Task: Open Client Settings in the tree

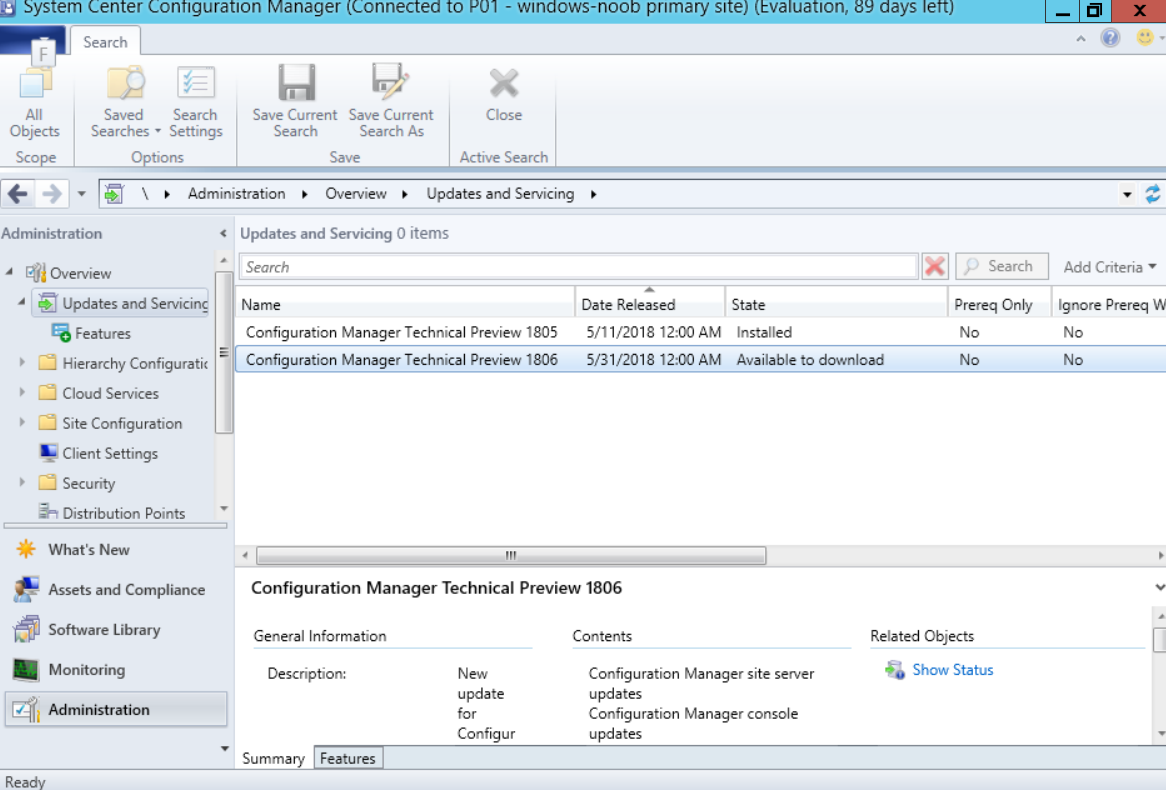Action: click(110, 453)
